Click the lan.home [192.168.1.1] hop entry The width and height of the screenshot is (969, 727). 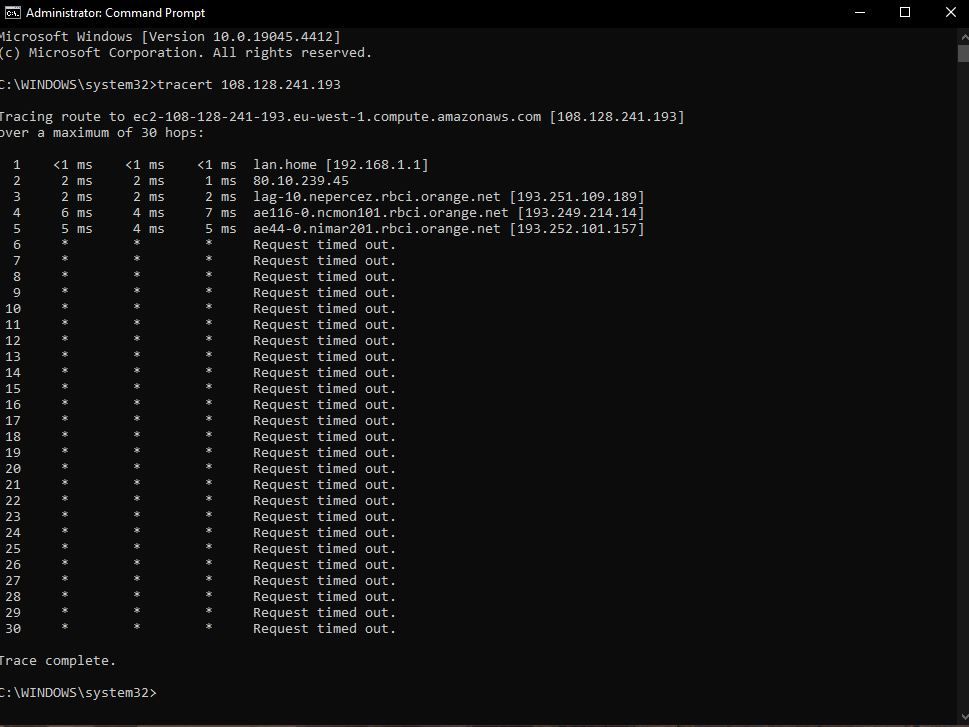pos(340,165)
